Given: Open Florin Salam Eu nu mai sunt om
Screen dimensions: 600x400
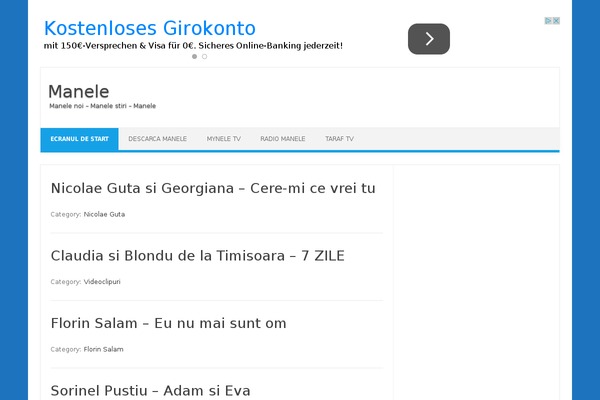Looking at the screenshot, I should 168,323.
